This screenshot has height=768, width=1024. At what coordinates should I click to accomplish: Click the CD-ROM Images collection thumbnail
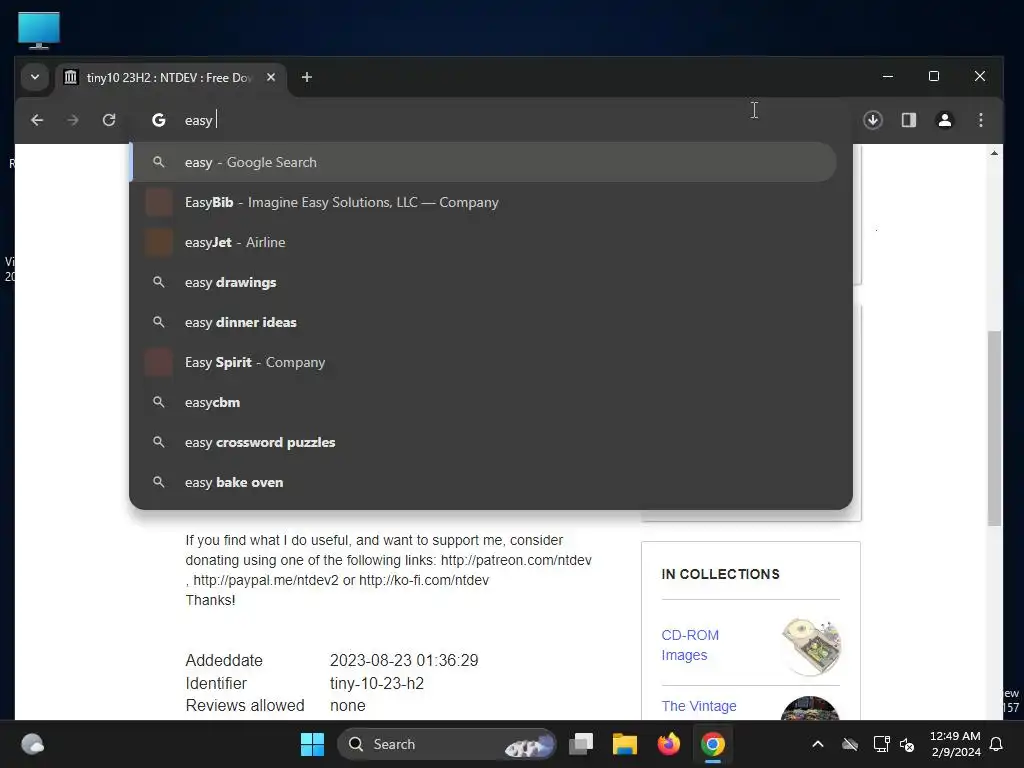tap(810, 645)
